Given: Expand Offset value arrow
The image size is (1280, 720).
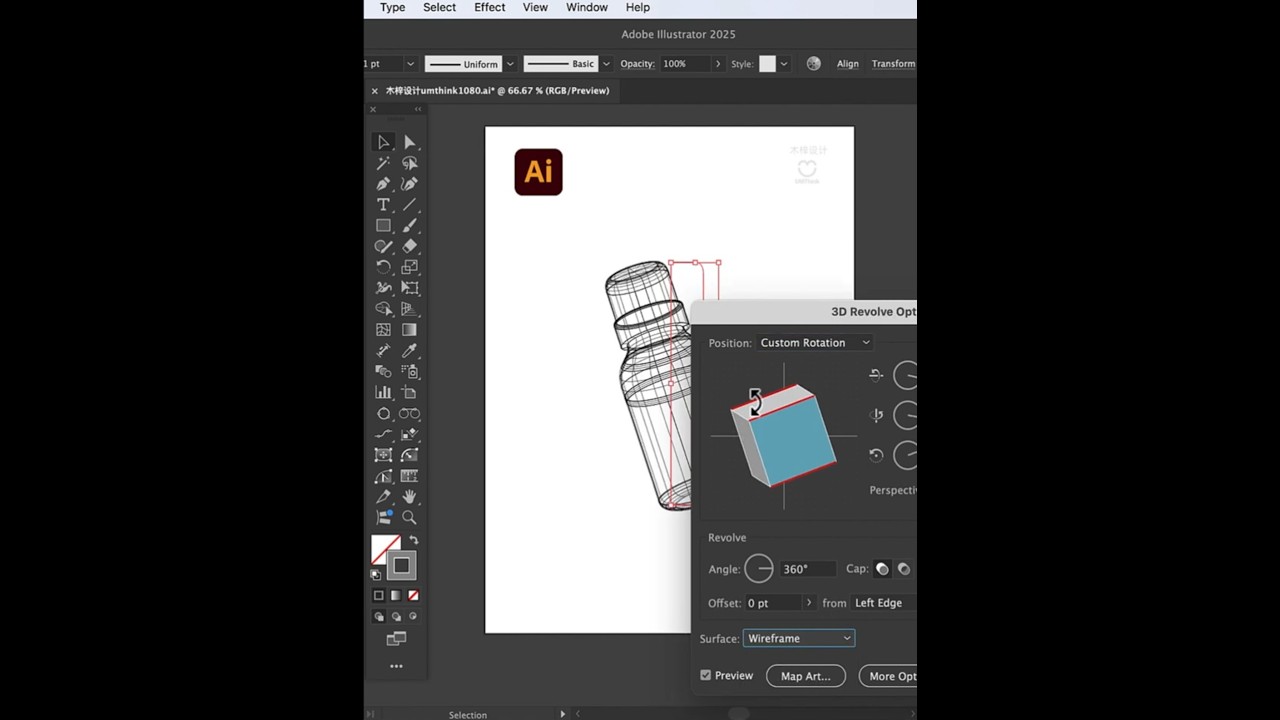Looking at the screenshot, I should 809,603.
